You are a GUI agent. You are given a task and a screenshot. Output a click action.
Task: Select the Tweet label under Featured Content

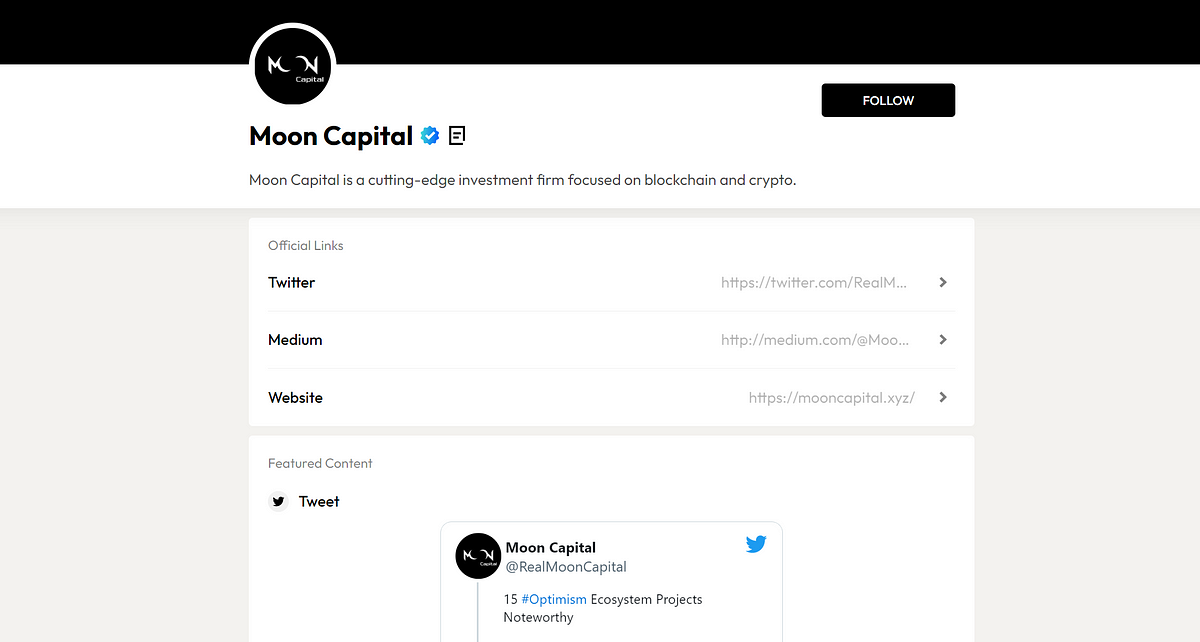coord(319,502)
